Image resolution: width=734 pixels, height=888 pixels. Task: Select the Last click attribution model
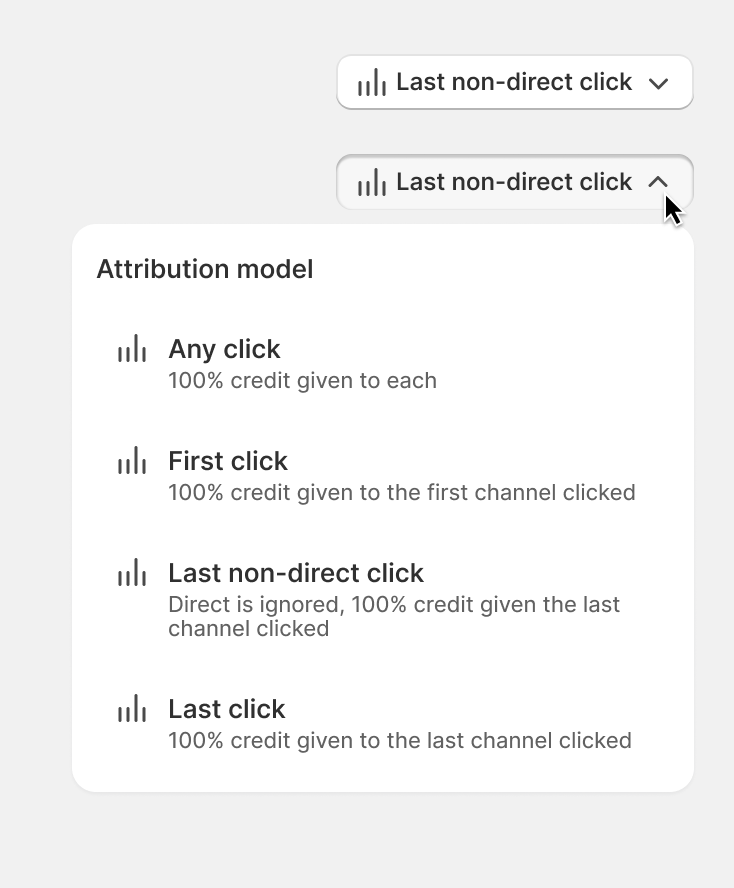(x=227, y=709)
